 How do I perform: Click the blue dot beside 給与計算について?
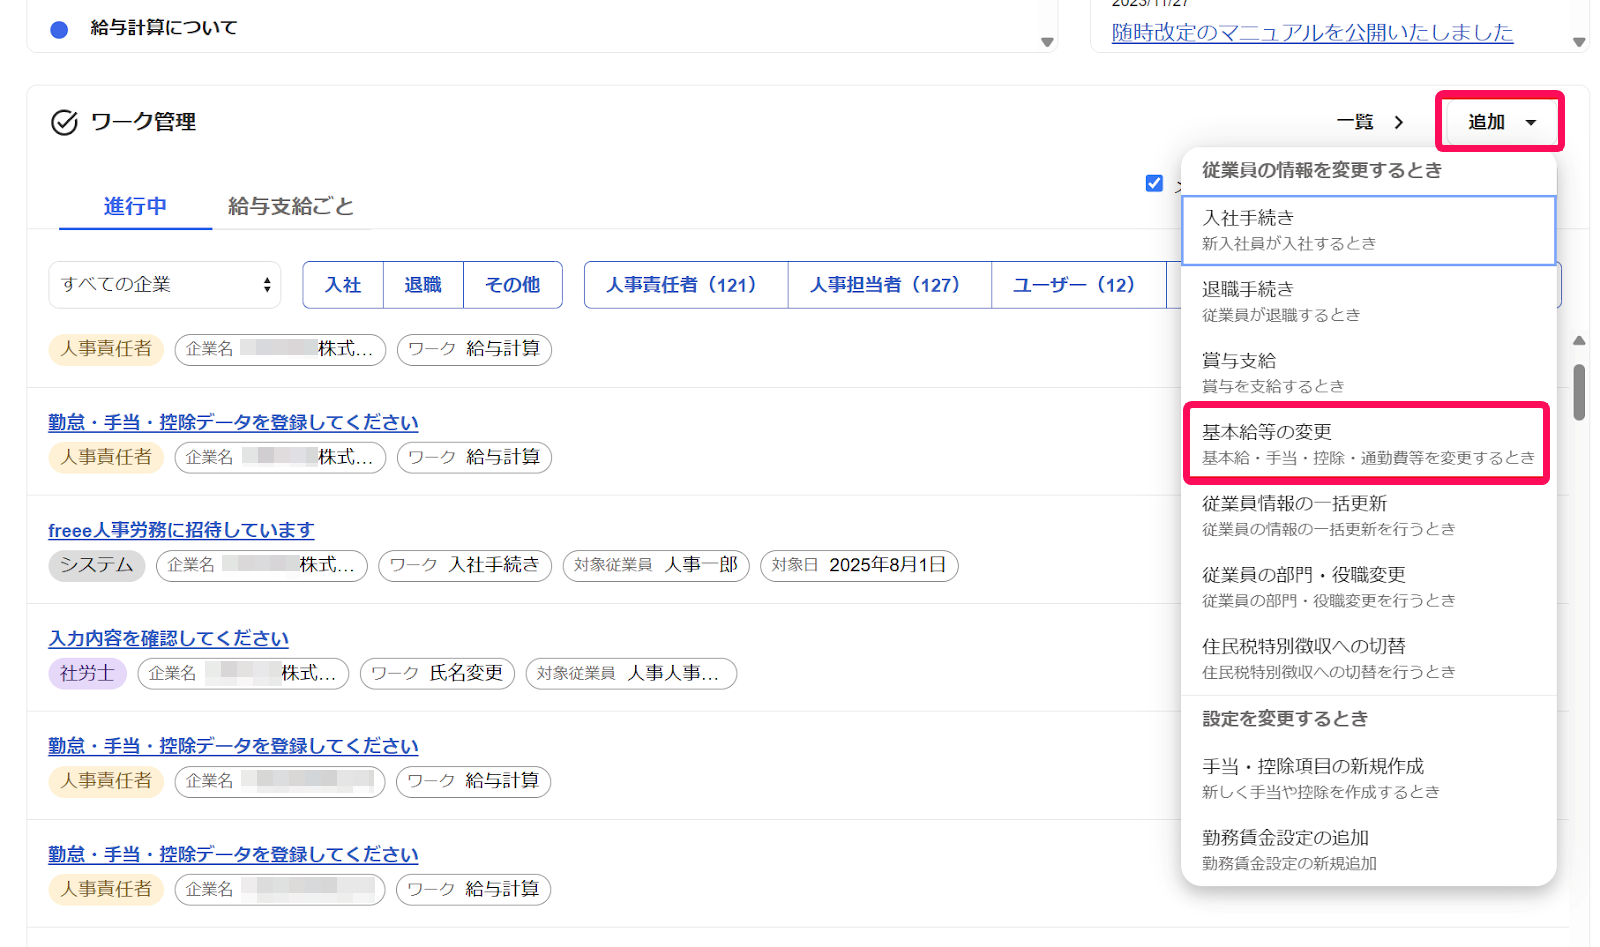[x=59, y=29]
